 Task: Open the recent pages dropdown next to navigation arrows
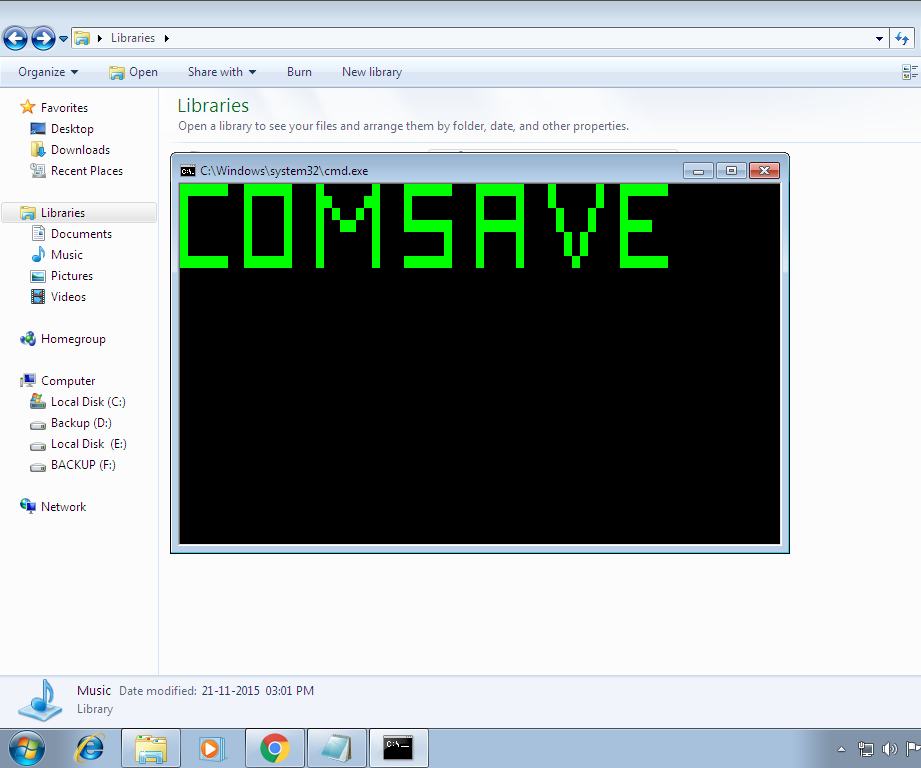(62, 38)
